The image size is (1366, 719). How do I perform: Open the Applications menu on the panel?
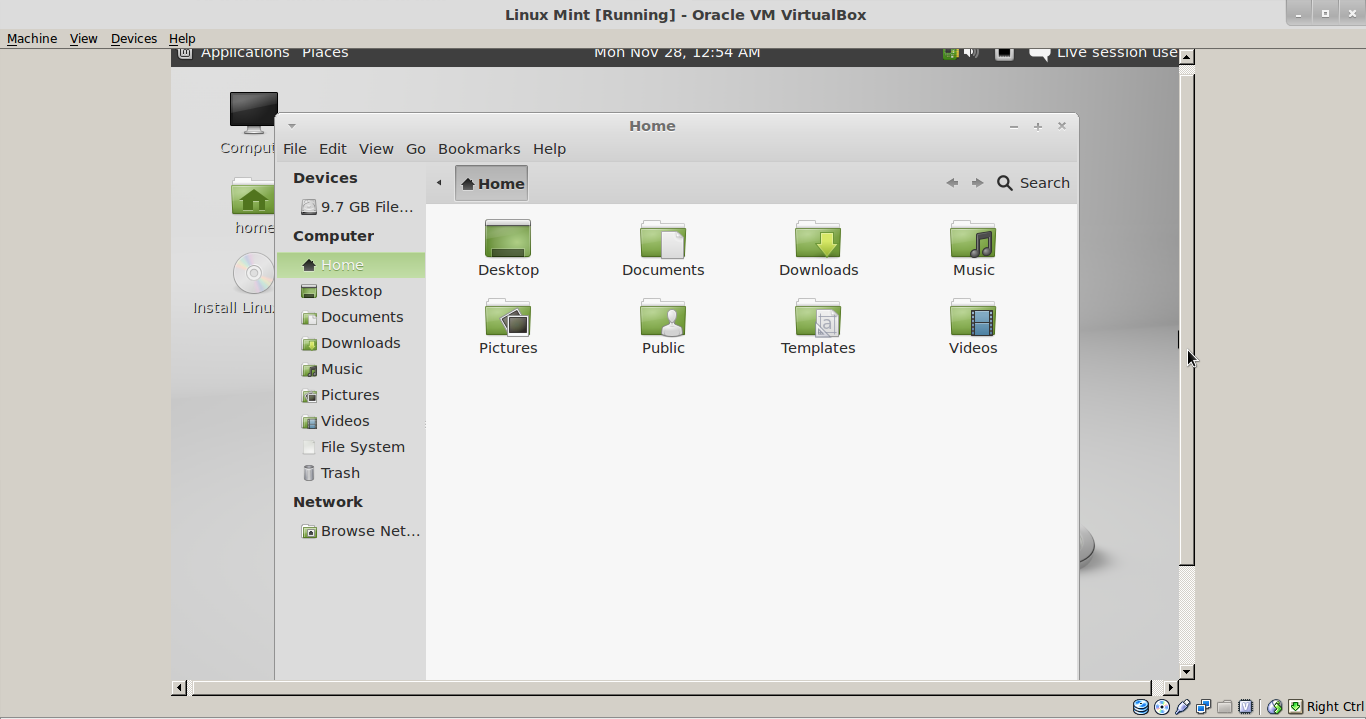[244, 52]
